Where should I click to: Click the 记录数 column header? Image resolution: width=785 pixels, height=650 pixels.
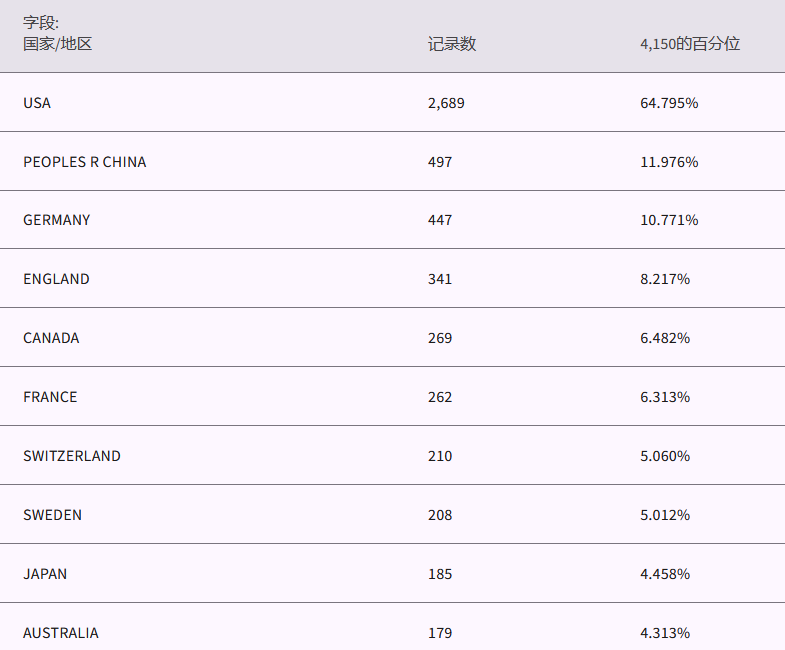(452, 44)
